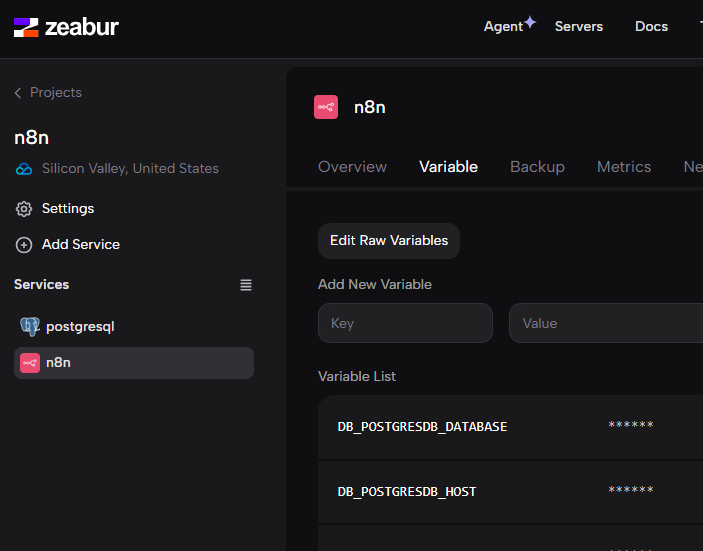Open the Servers page
Viewport: 703px width, 551px height.
(579, 26)
